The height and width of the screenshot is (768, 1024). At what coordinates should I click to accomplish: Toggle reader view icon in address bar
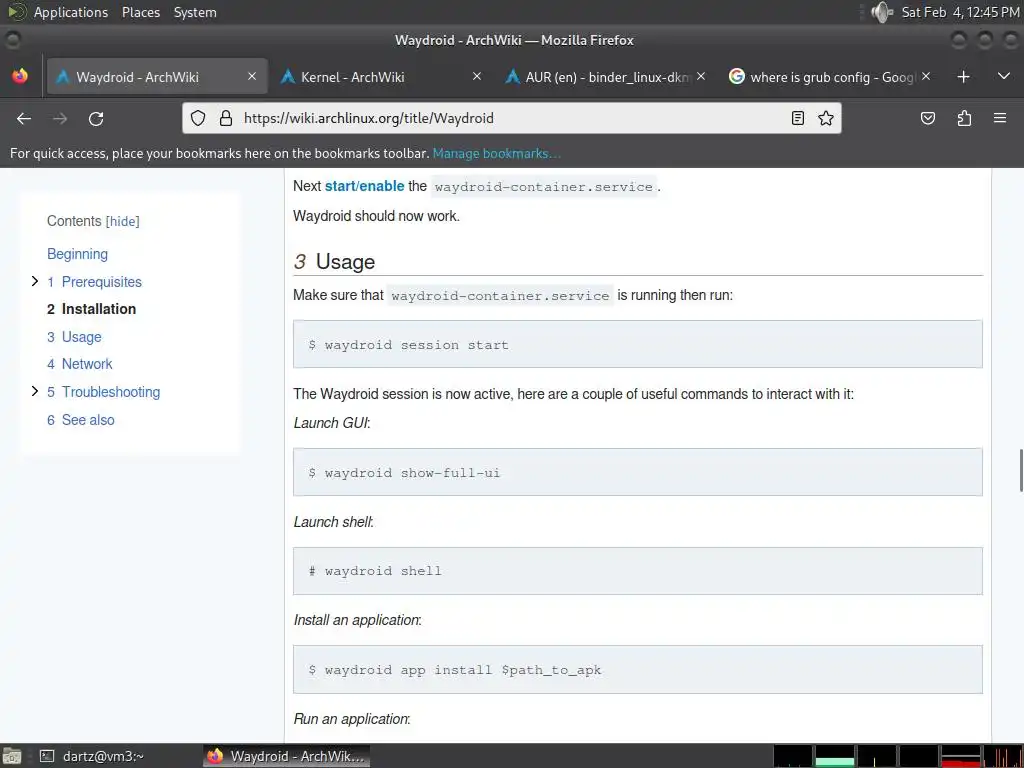(797, 118)
